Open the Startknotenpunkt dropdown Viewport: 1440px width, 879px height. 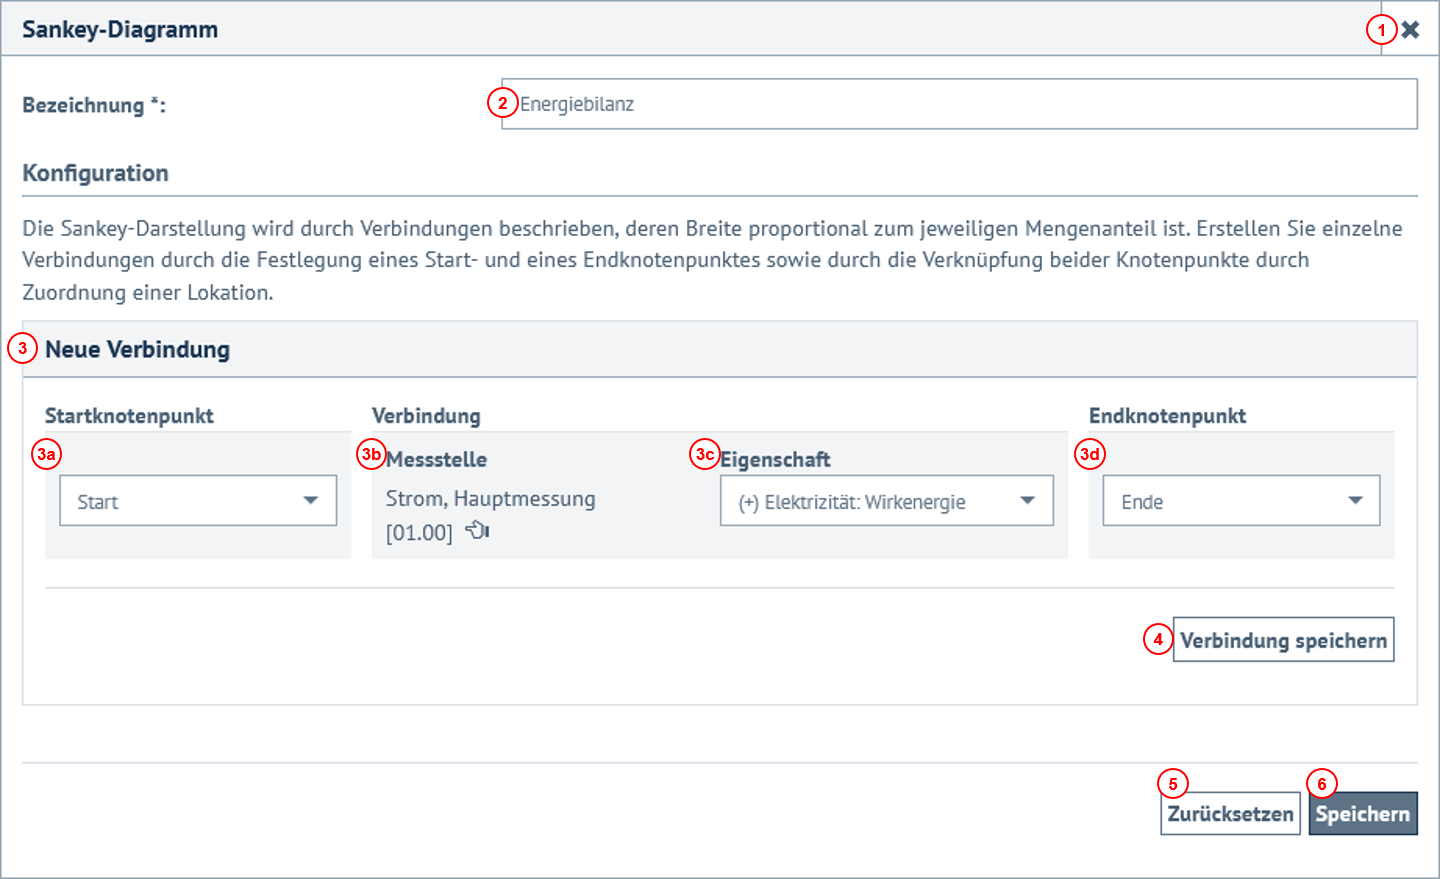point(197,500)
